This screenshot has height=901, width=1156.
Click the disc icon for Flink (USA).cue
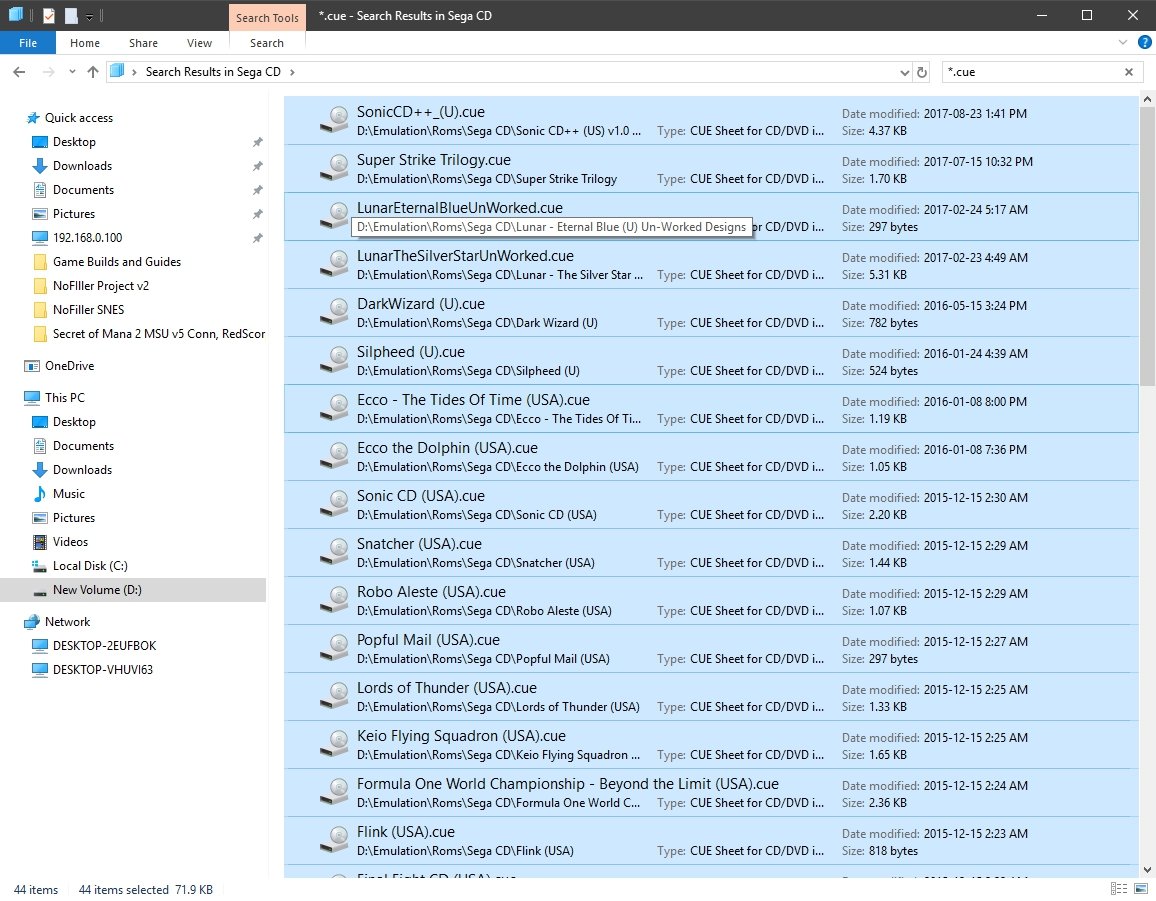(x=335, y=841)
